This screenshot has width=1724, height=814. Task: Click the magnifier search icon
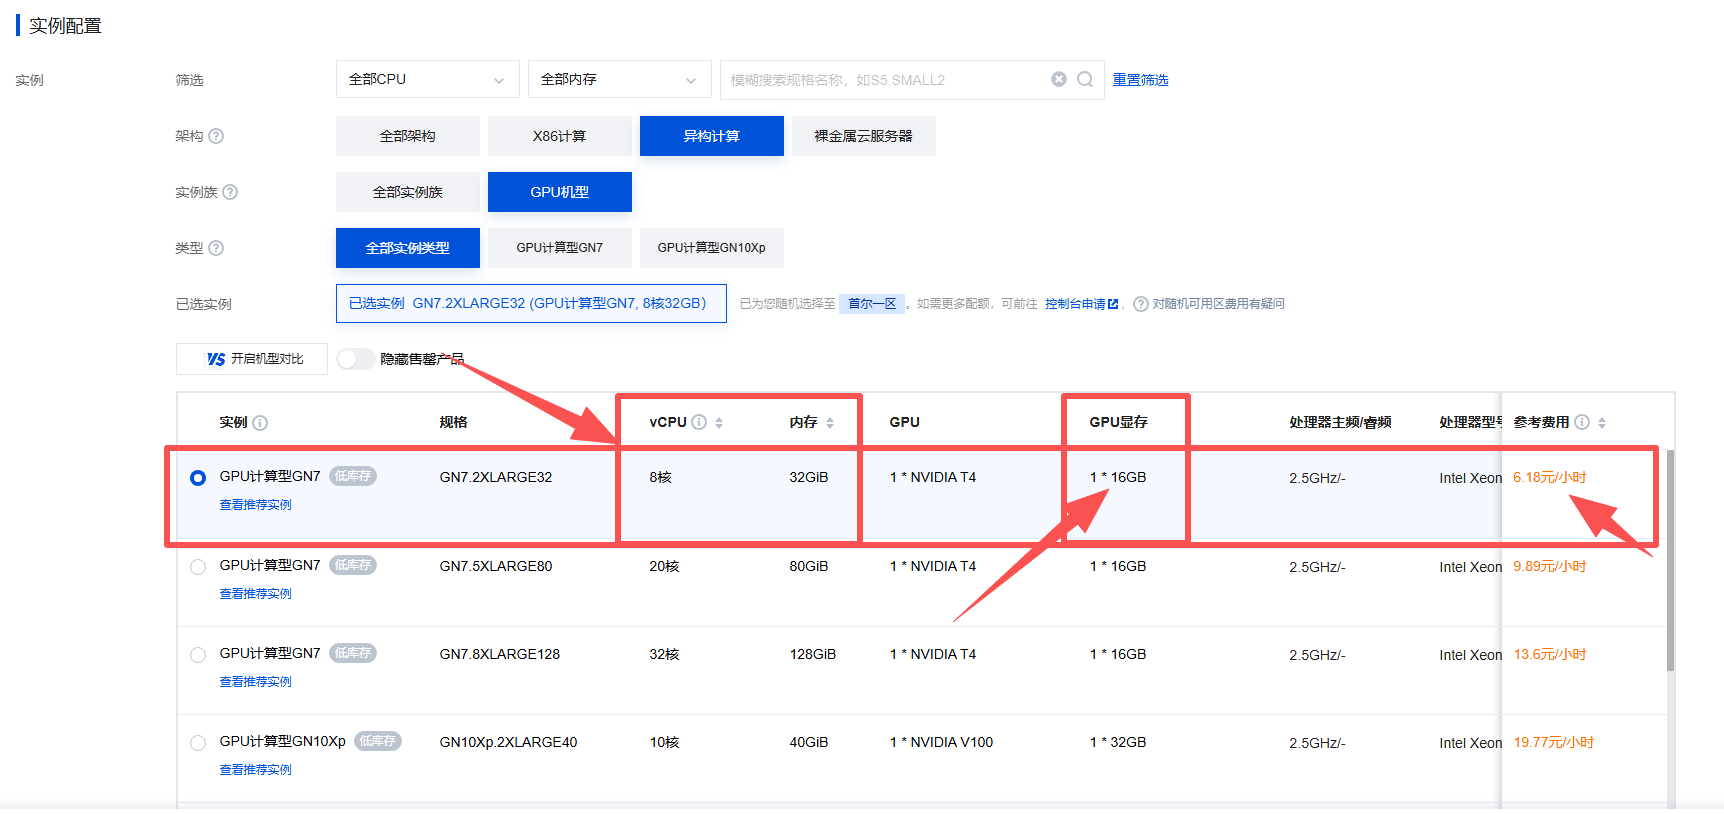[1085, 79]
